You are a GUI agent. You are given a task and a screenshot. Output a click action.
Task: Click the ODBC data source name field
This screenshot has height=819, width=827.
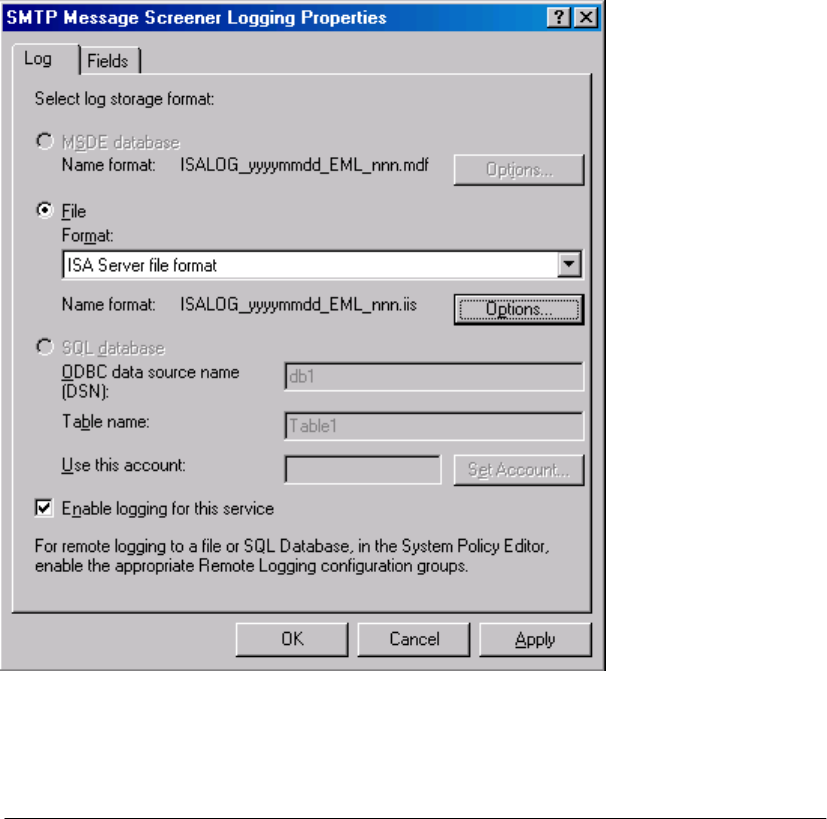point(434,376)
